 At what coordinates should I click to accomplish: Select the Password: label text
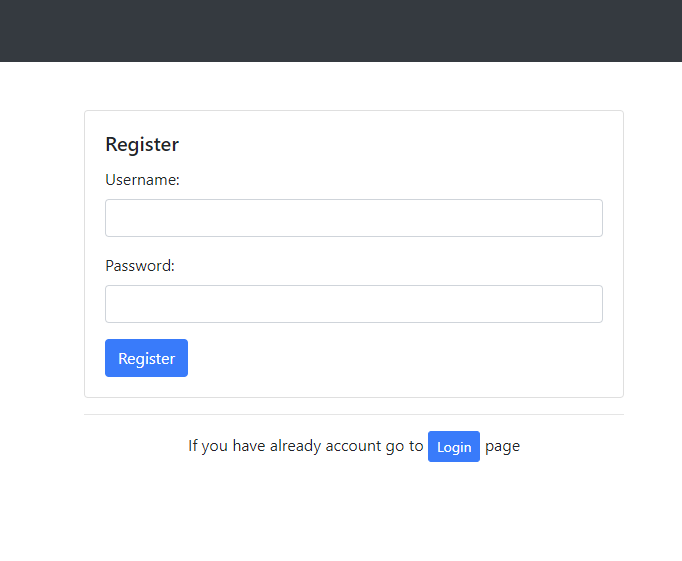(x=140, y=266)
